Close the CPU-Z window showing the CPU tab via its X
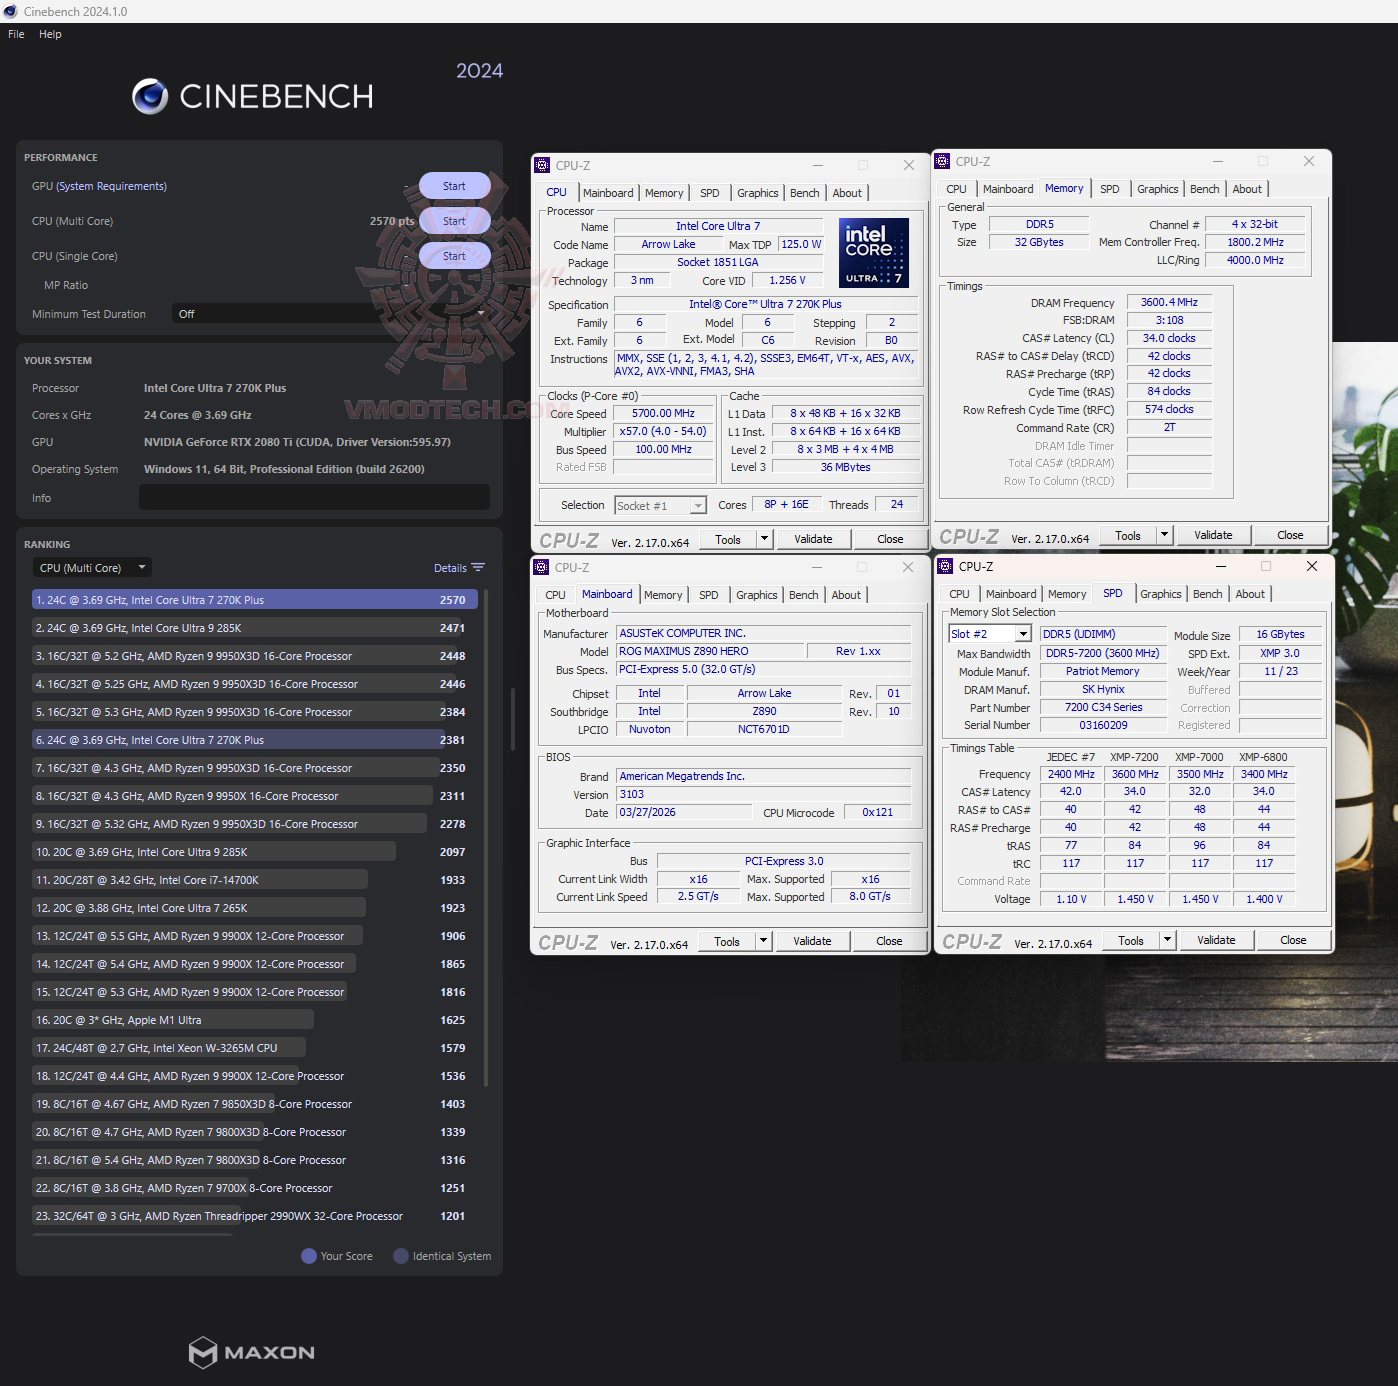1398x1386 pixels. pyautogui.click(x=908, y=165)
